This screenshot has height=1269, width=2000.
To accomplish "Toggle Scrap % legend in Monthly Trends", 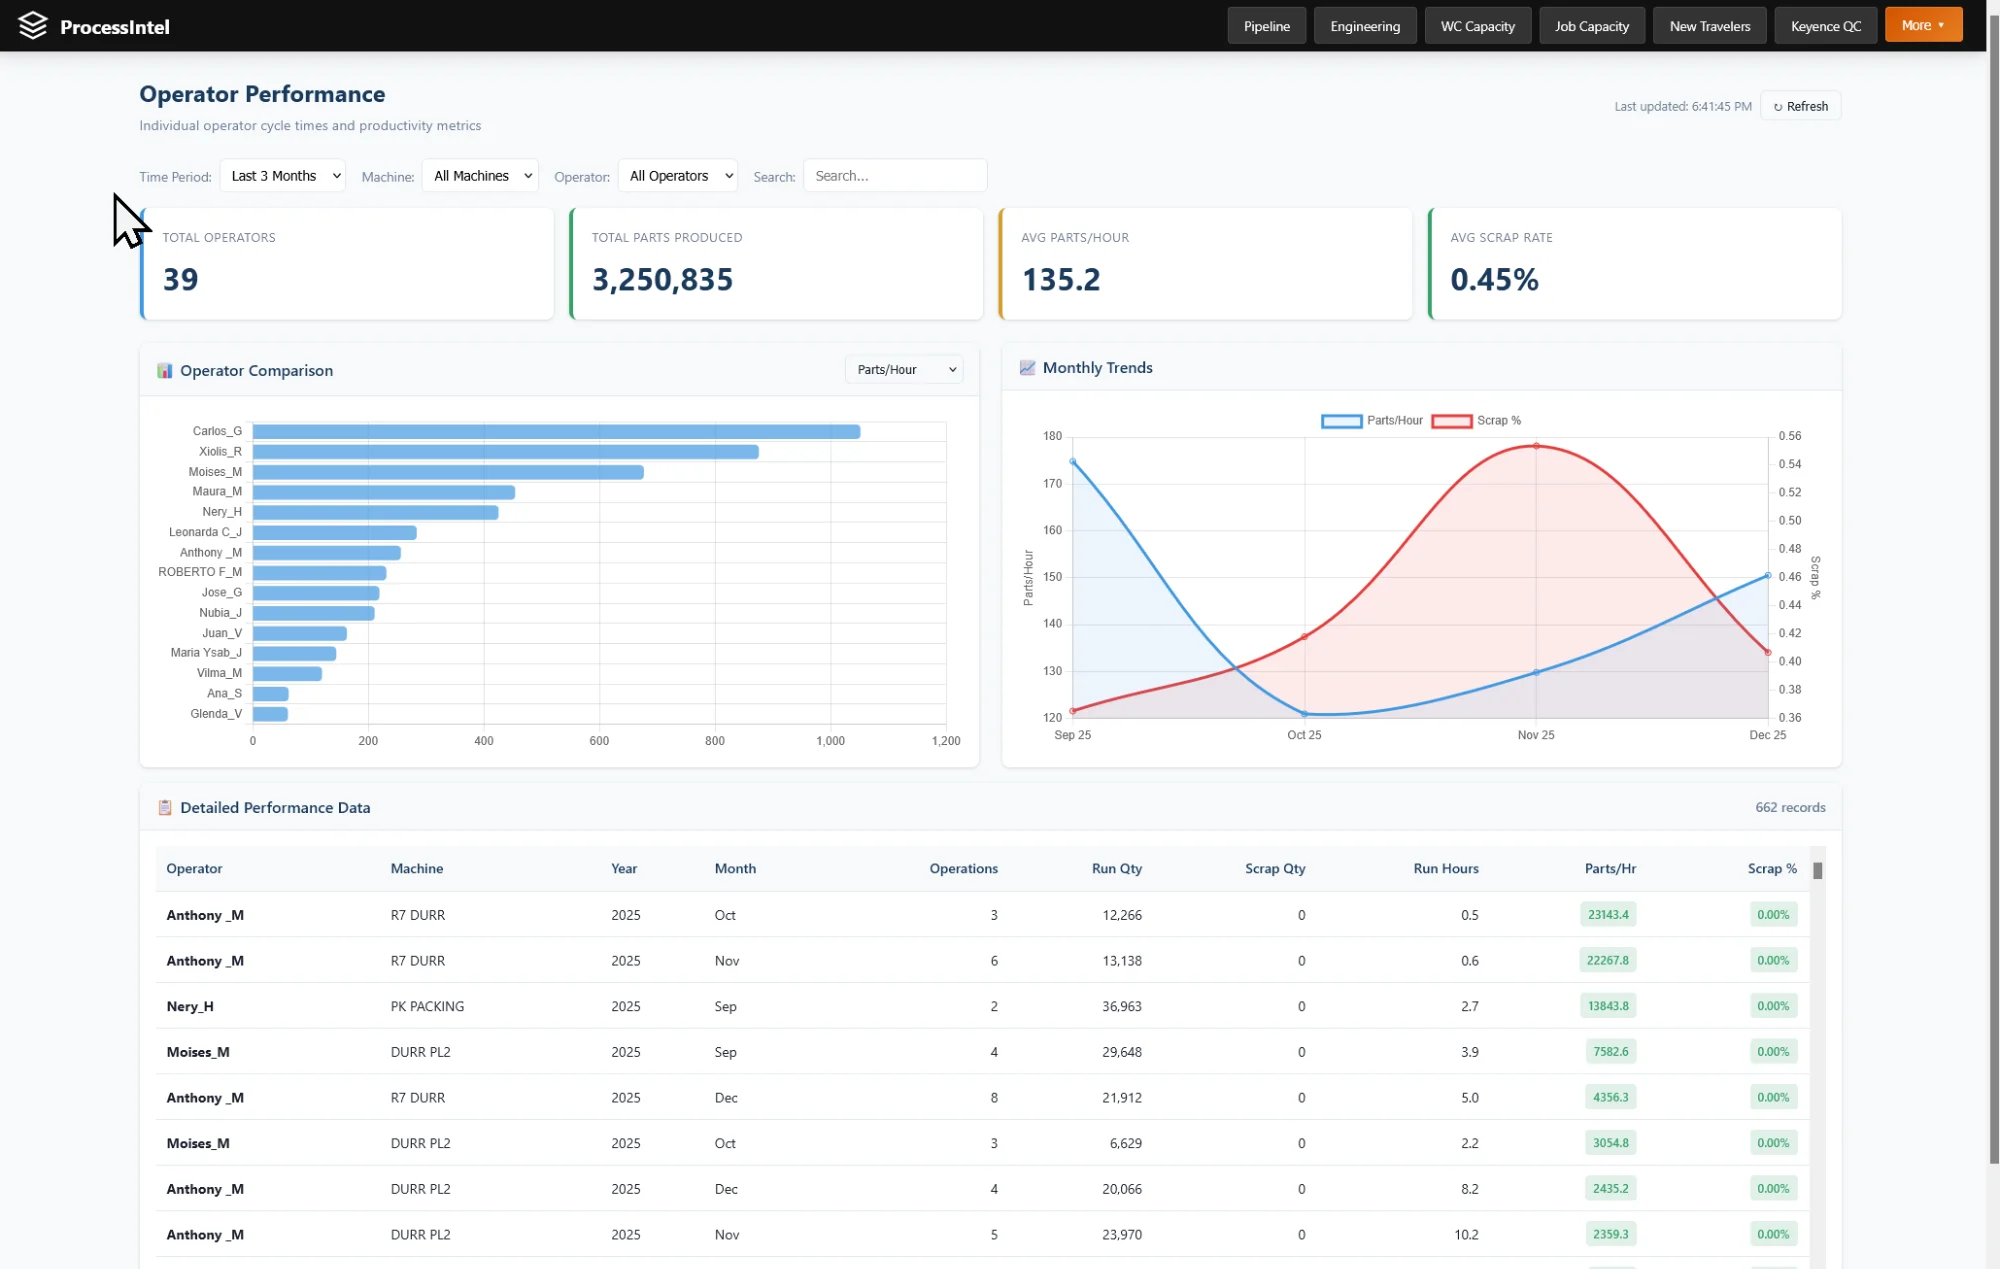I will click(x=1476, y=421).
